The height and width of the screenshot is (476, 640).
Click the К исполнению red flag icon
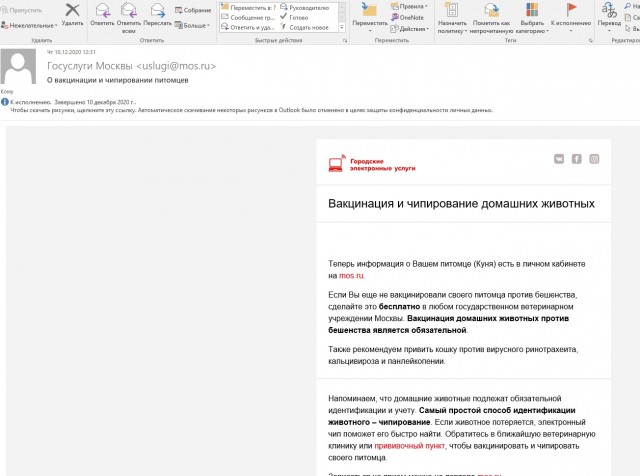pos(571,9)
